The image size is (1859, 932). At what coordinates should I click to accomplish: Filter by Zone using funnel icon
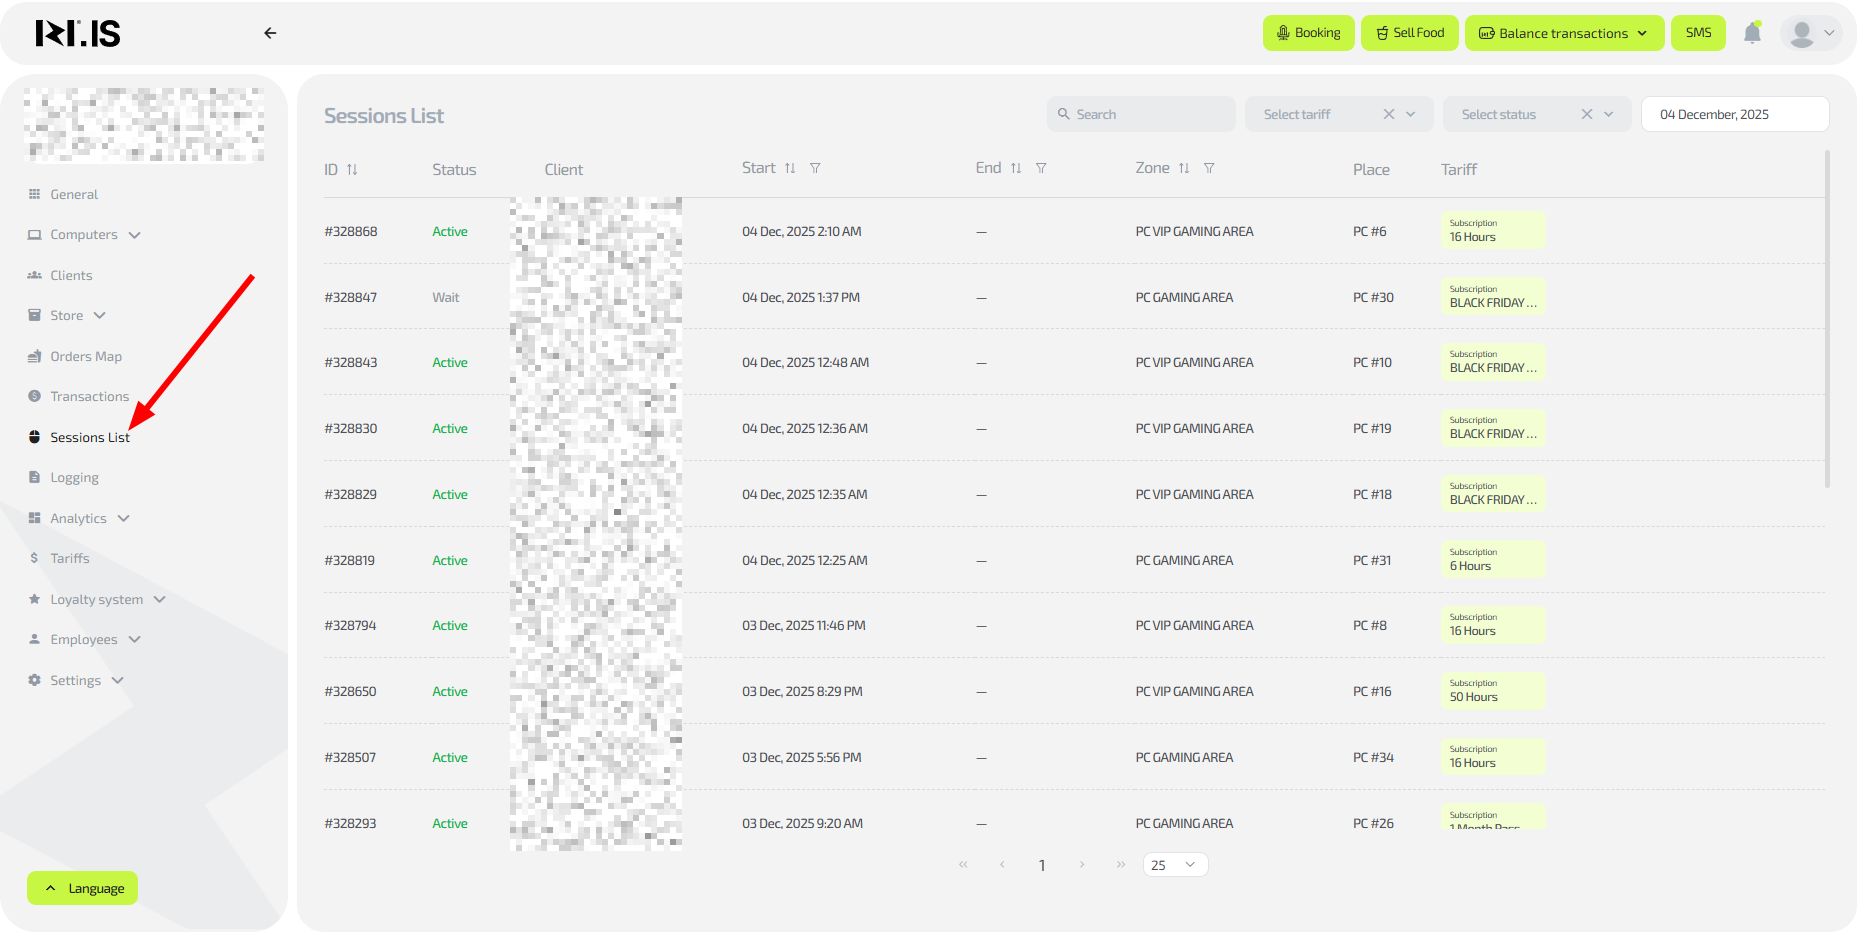(x=1209, y=168)
